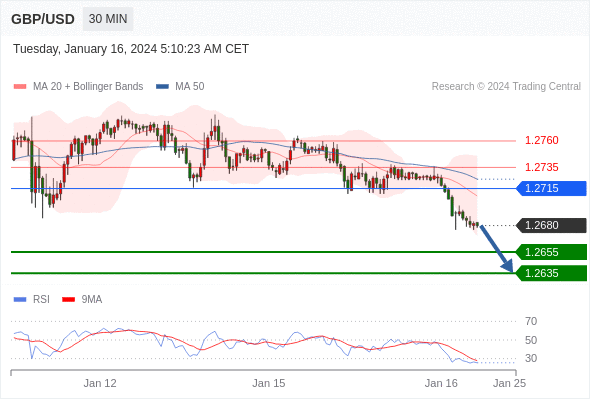
Task: Click the 'MA 20 + Bollinger Bands' legend label
Action: [88, 87]
